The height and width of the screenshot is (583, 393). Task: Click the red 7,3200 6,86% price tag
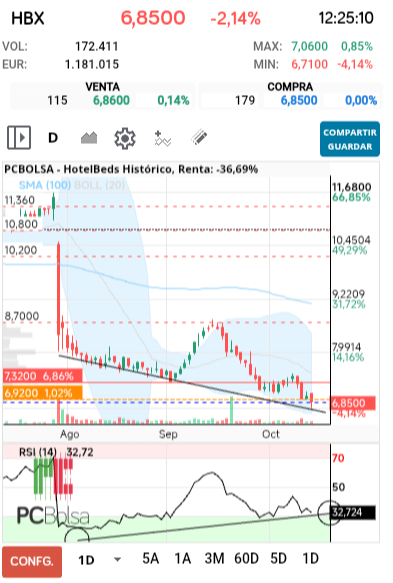pos(42,376)
